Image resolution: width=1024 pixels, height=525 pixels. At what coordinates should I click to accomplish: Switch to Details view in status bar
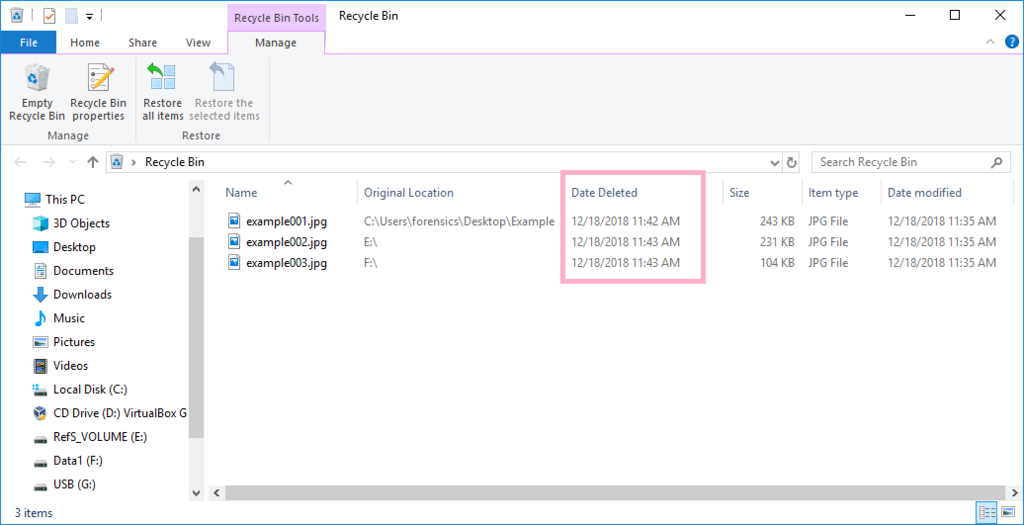[x=985, y=512]
